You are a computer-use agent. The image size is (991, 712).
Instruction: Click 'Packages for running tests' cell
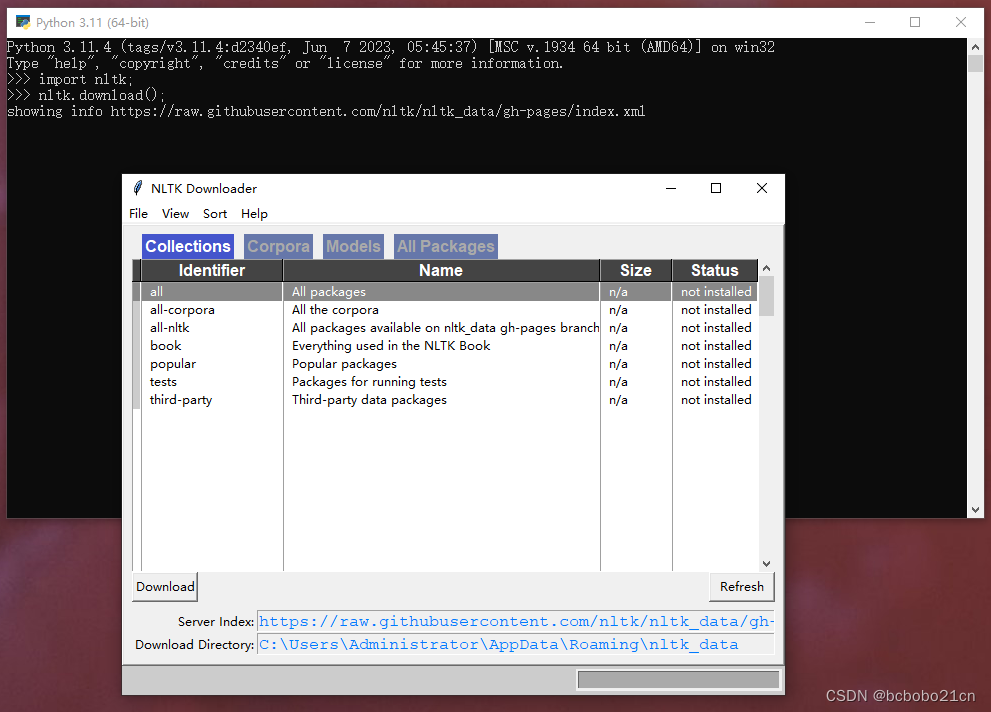pyautogui.click(x=369, y=382)
